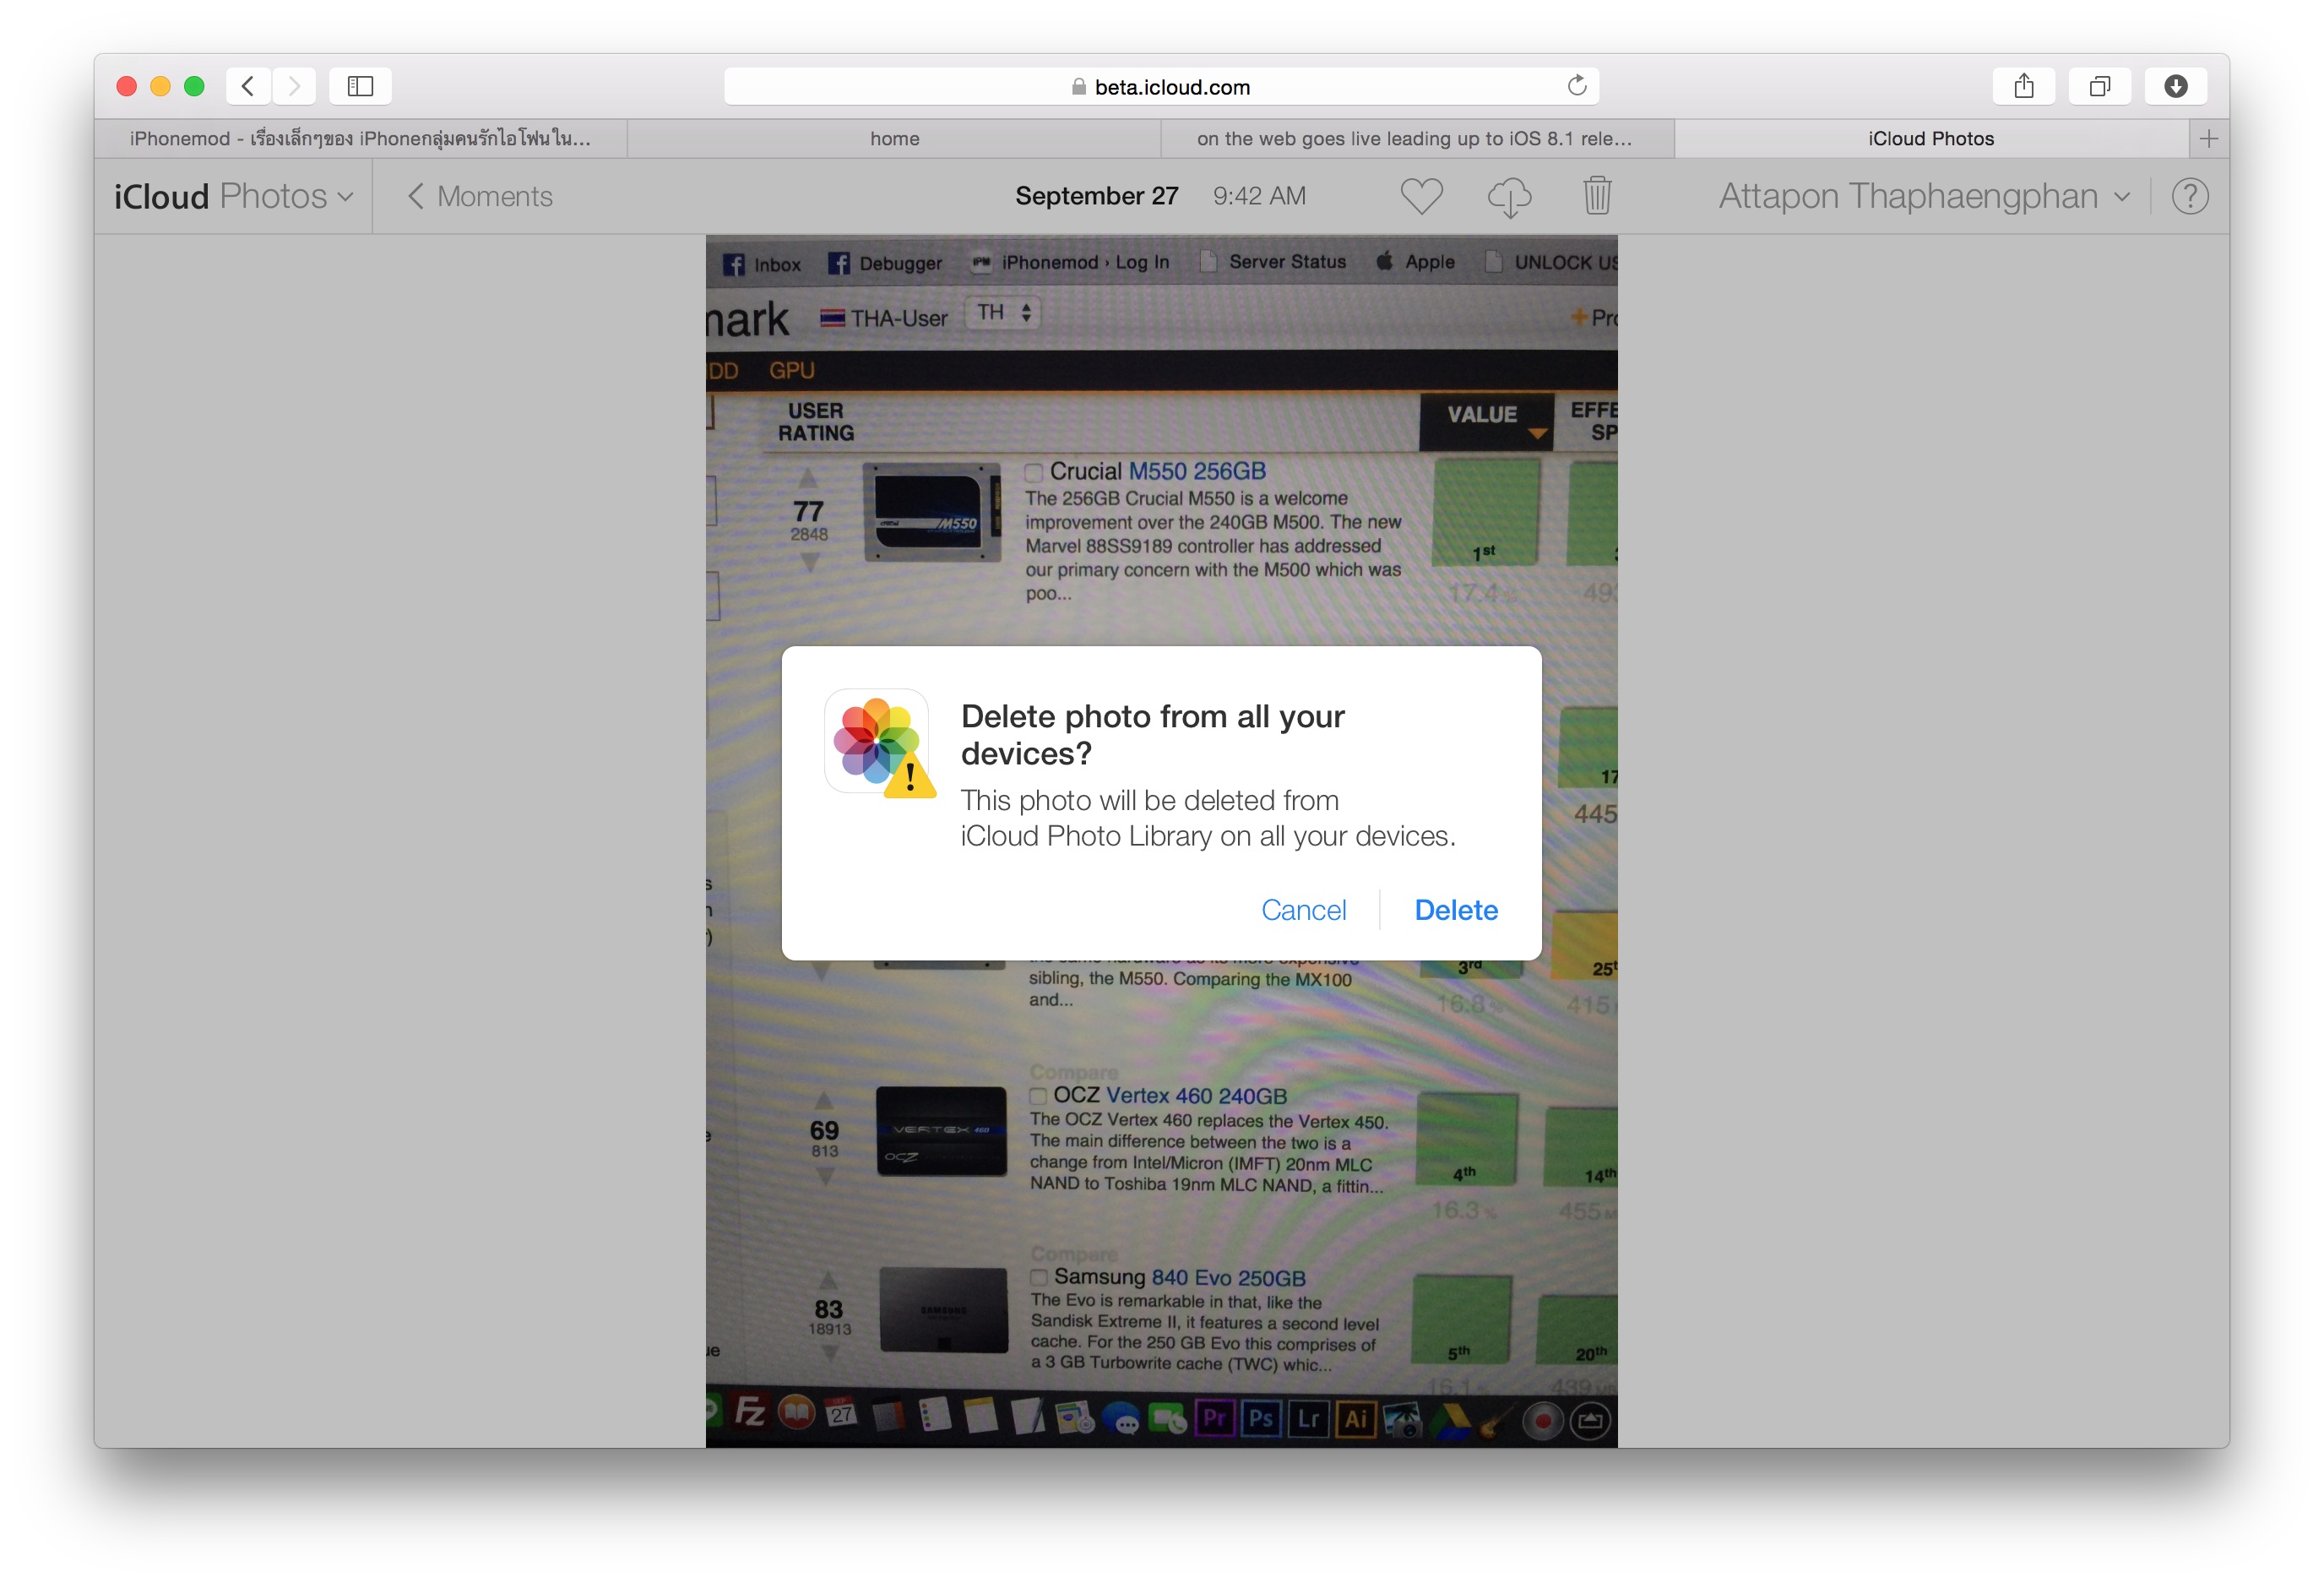
Task: Download the photo with the cloud icon
Action: pyautogui.click(x=1509, y=196)
